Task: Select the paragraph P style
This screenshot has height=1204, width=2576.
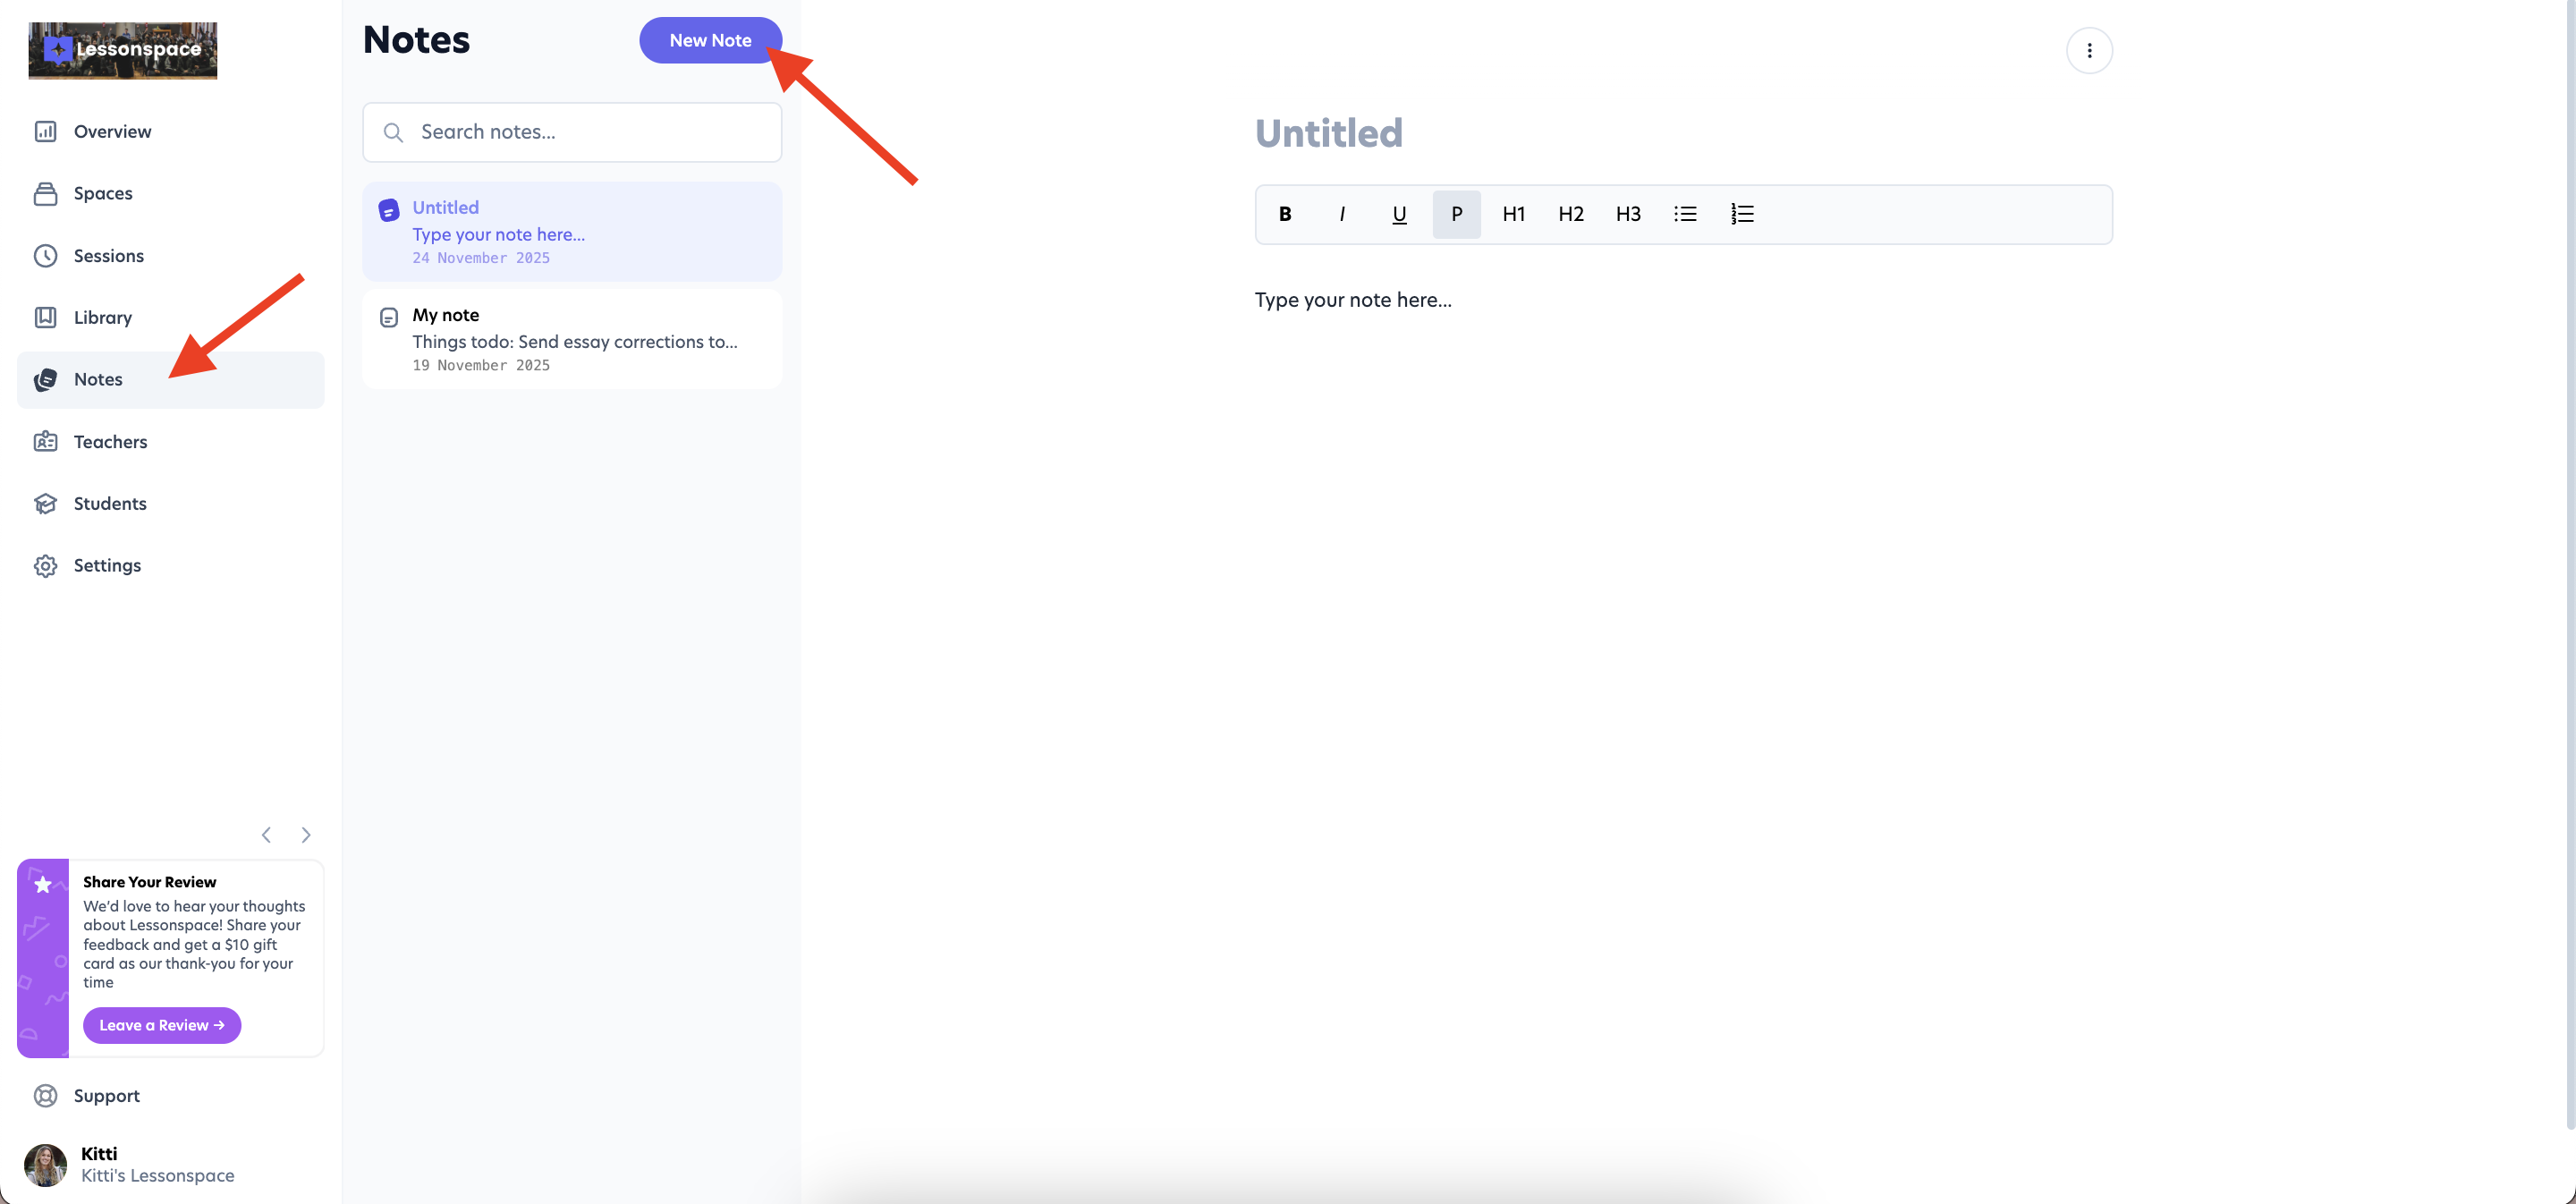Action: [x=1456, y=214]
